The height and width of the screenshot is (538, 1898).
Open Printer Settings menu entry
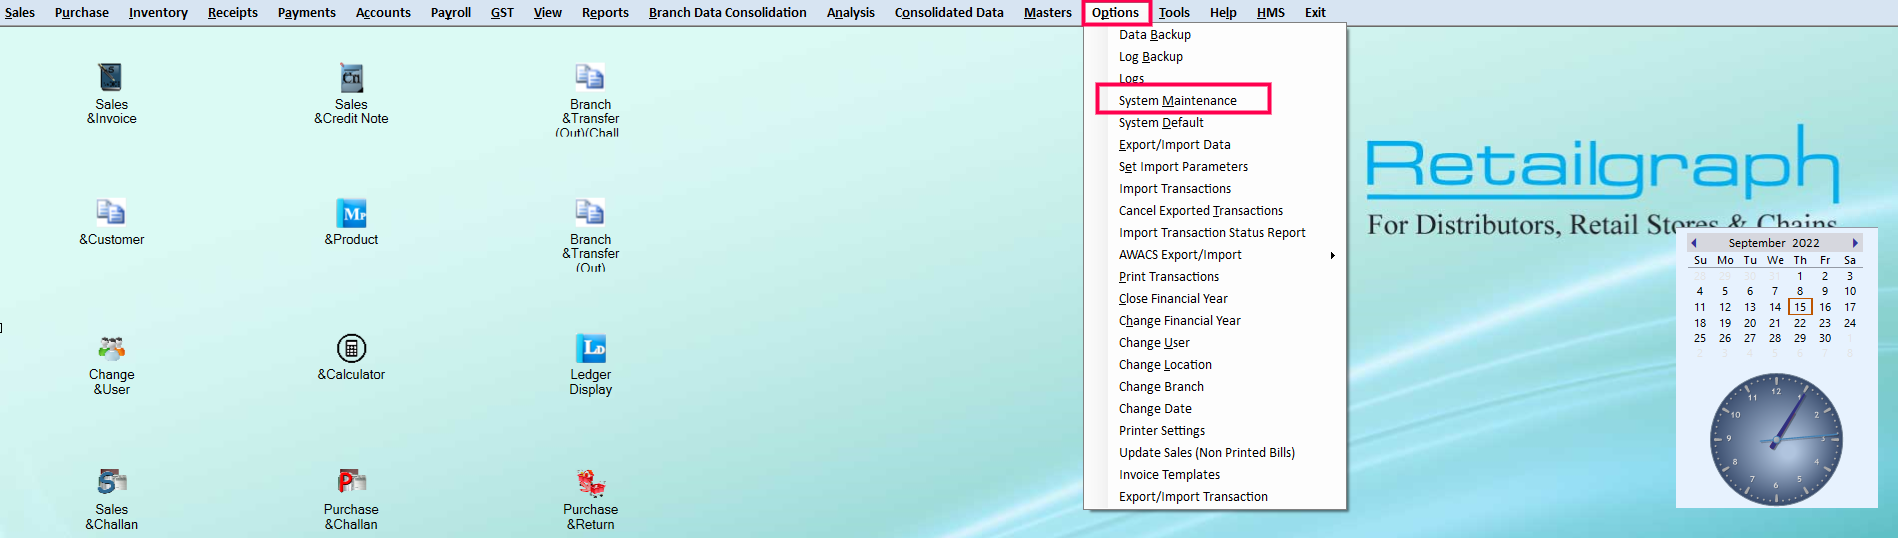1215,431
